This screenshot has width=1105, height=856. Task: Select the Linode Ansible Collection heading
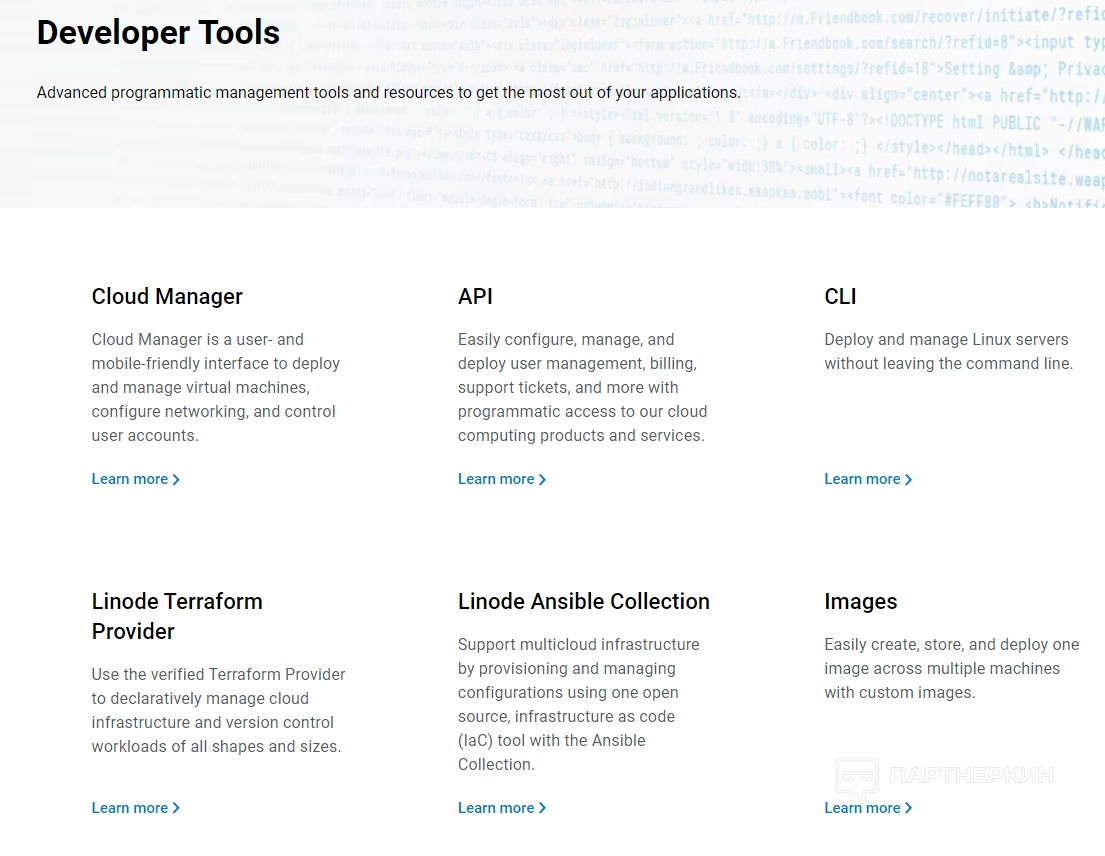(x=584, y=602)
